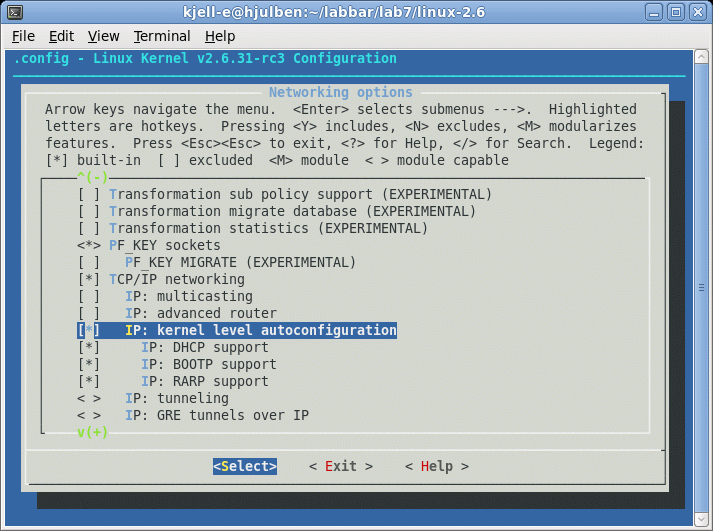Maximize the terminal window

pyautogui.click(x=676, y=12)
